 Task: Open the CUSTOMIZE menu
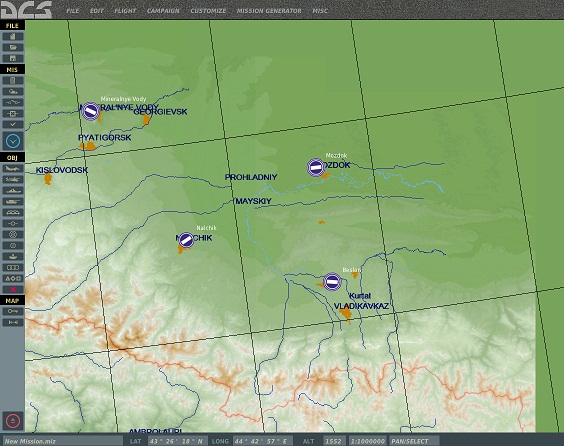point(208,11)
